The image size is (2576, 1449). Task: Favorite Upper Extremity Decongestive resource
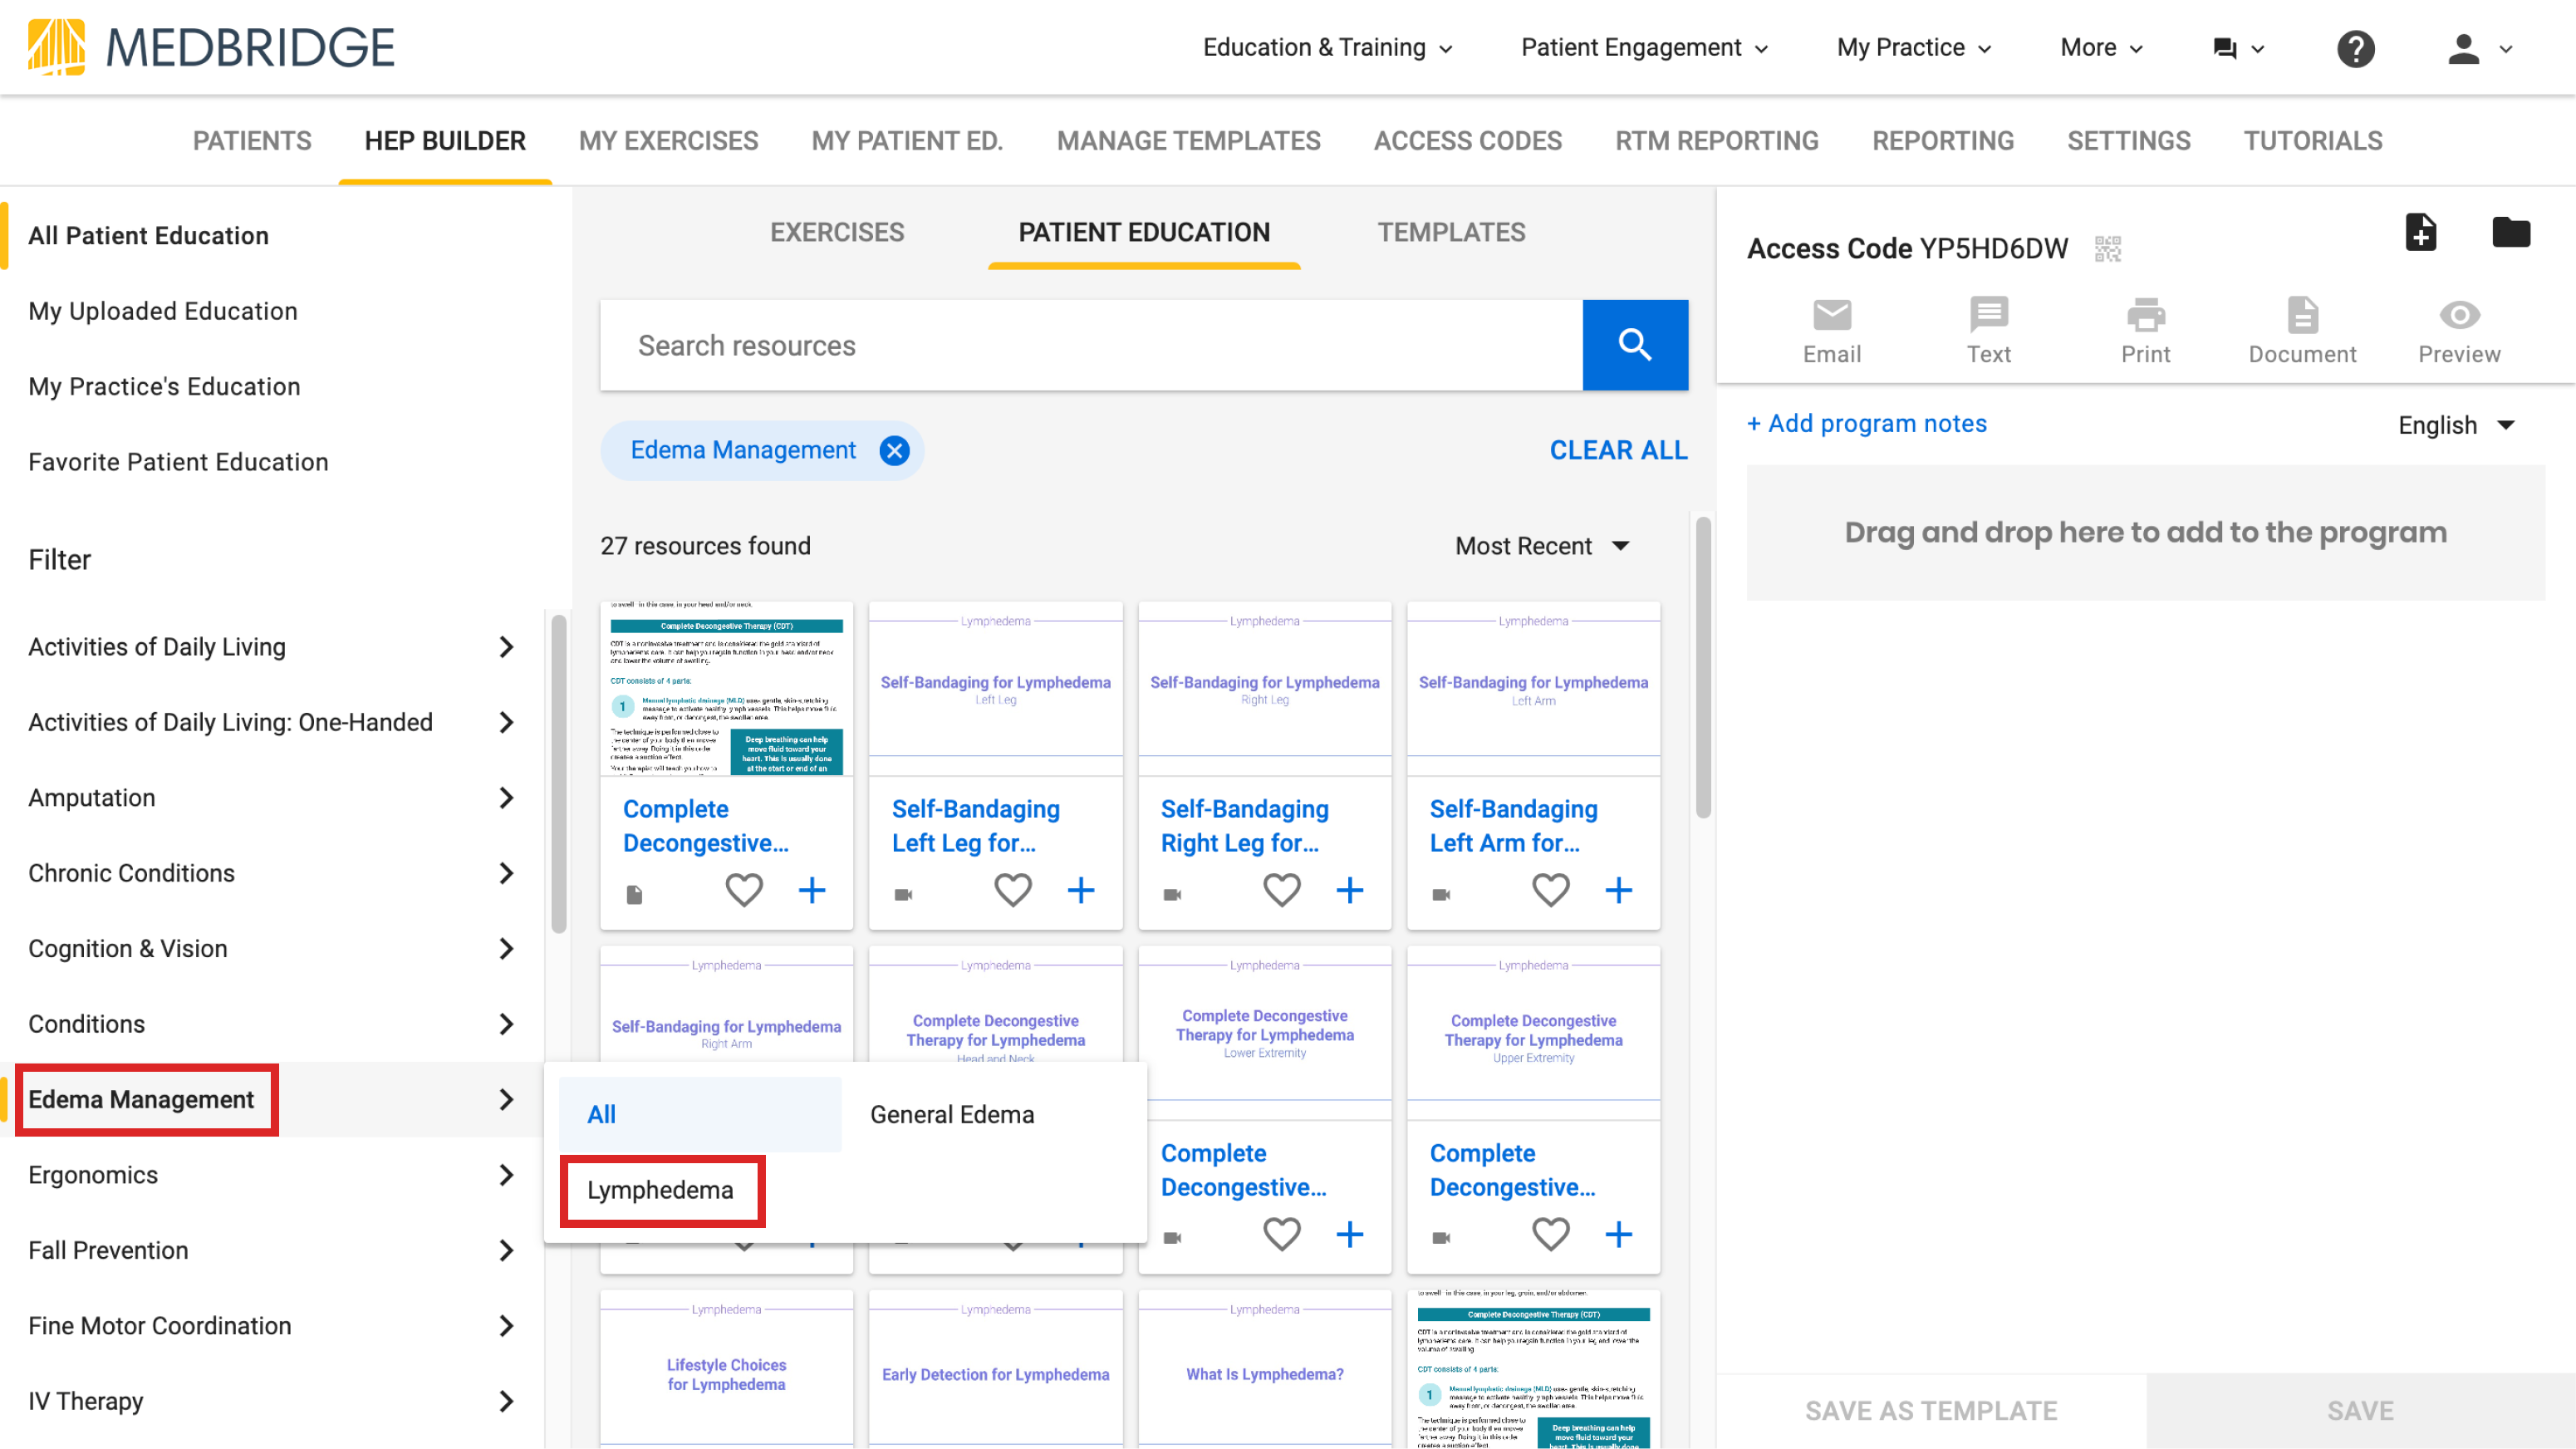click(1551, 1234)
